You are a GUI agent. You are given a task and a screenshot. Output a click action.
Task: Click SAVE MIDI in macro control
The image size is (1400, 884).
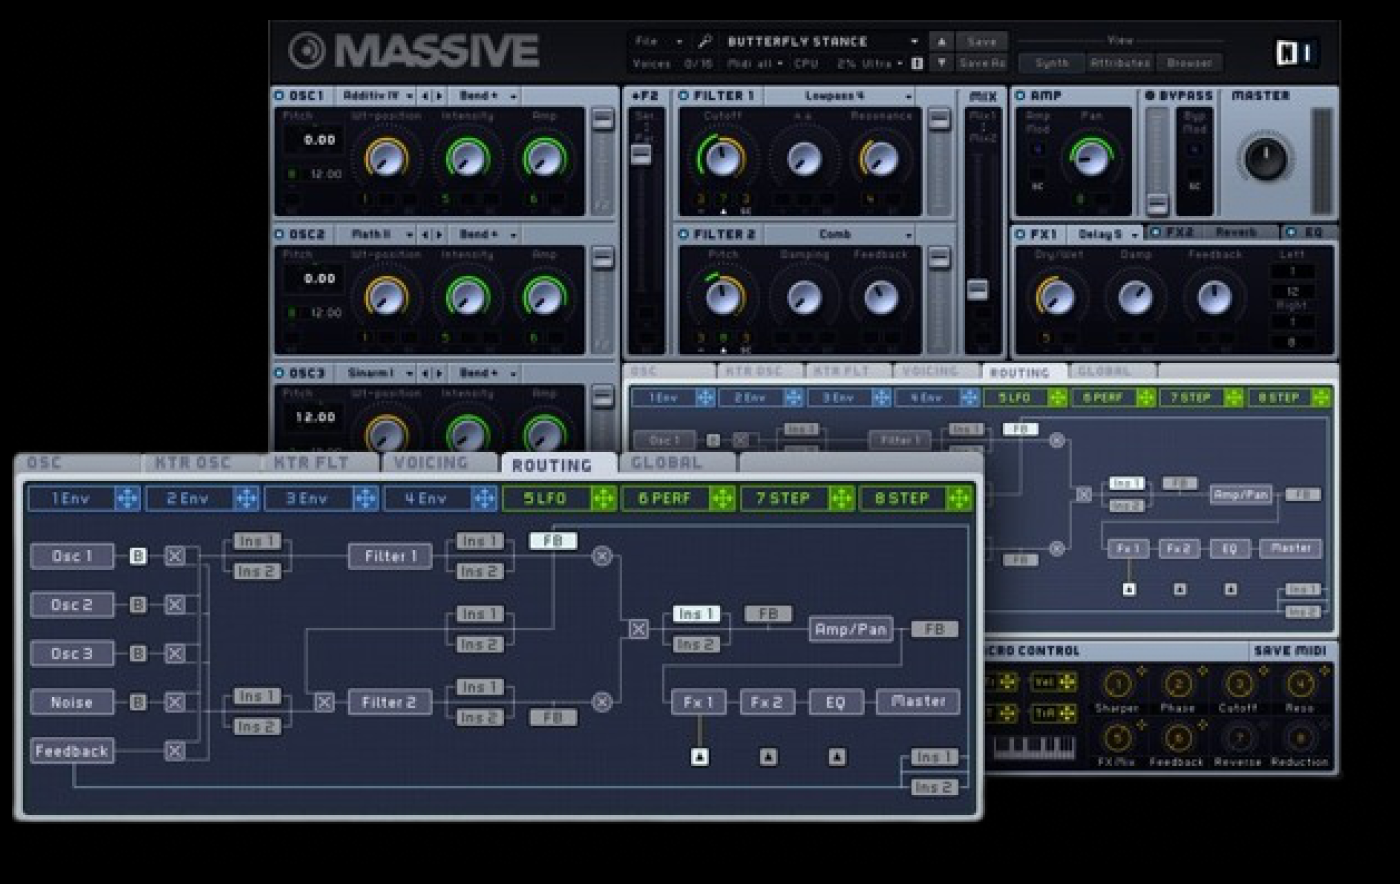tap(1290, 651)
